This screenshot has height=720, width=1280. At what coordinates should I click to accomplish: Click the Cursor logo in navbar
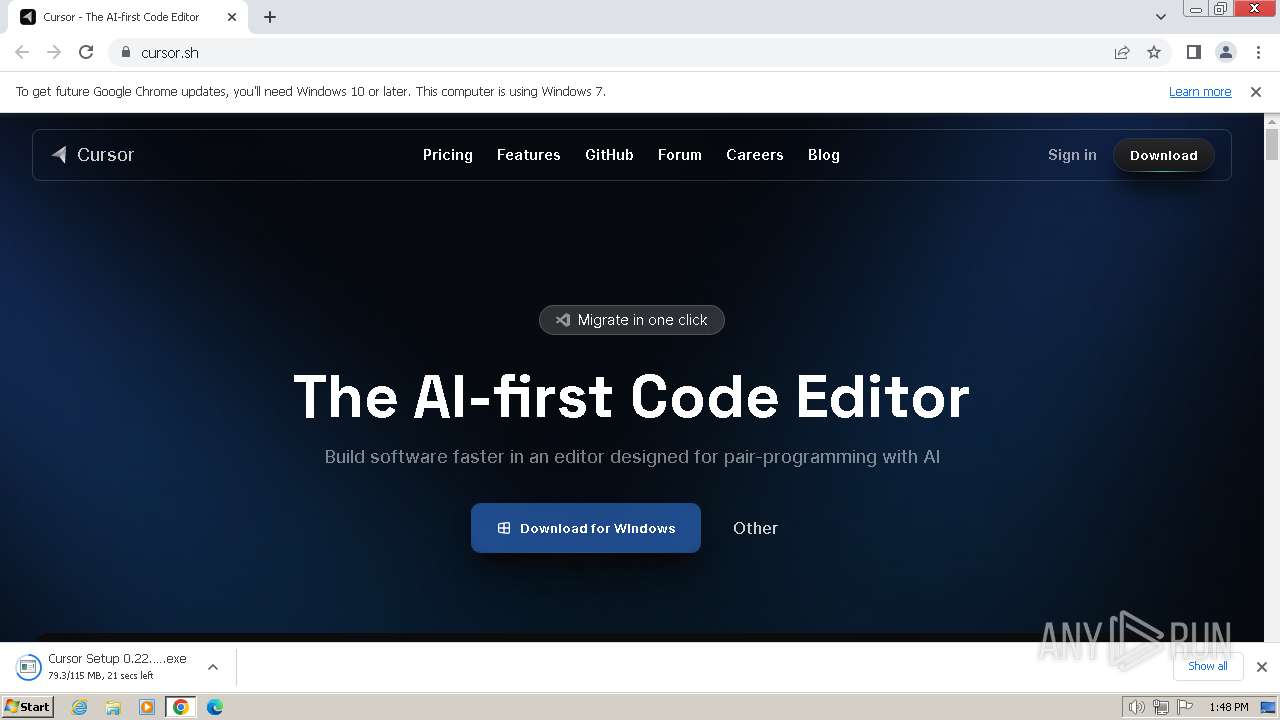click(x=92, y=155)
